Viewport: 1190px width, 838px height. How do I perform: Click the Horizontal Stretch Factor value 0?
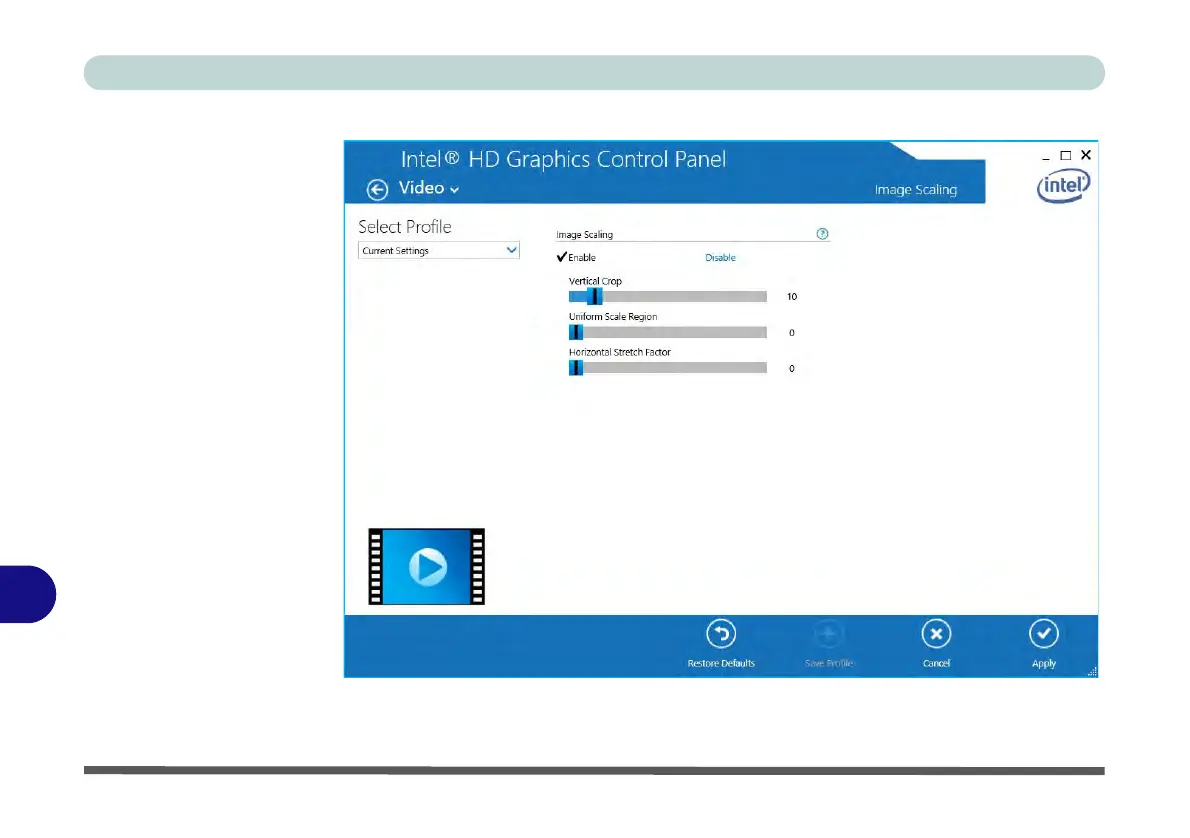[792, 368]
